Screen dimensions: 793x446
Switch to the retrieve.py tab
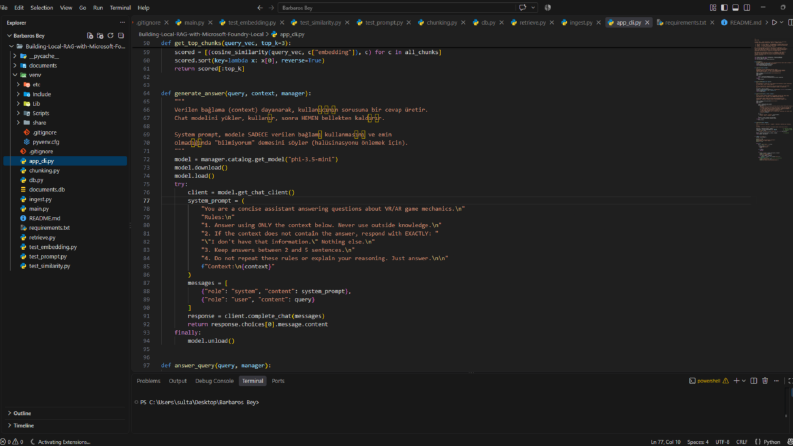[532, 23]
